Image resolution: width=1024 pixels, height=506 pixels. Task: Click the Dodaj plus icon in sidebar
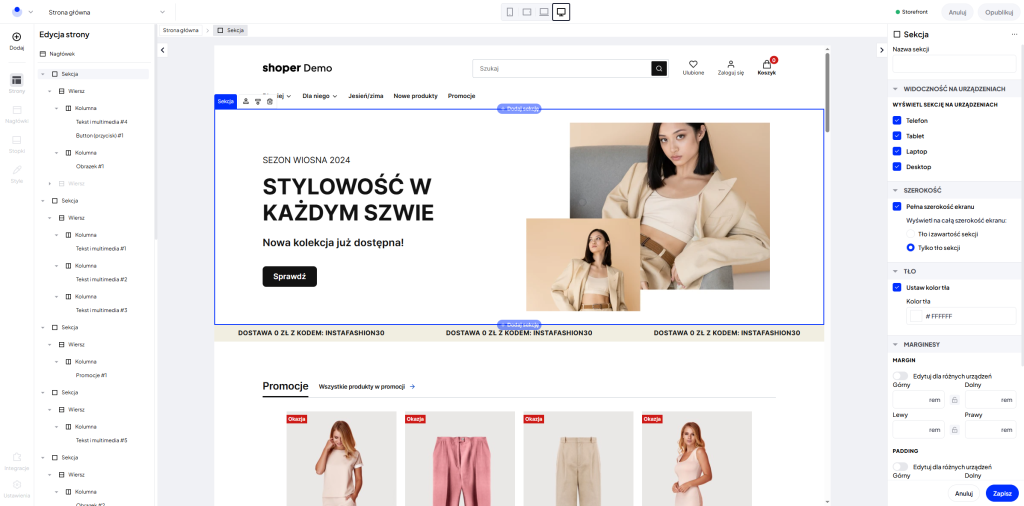16,37
